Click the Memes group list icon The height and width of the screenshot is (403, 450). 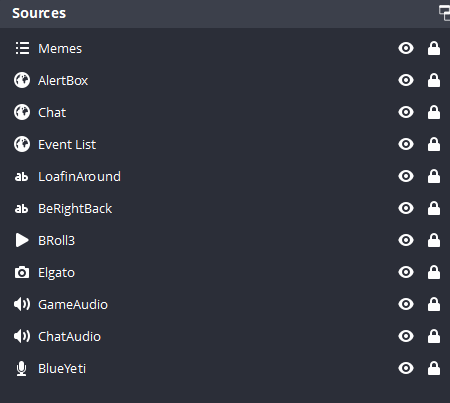click(x=22, y=48)
